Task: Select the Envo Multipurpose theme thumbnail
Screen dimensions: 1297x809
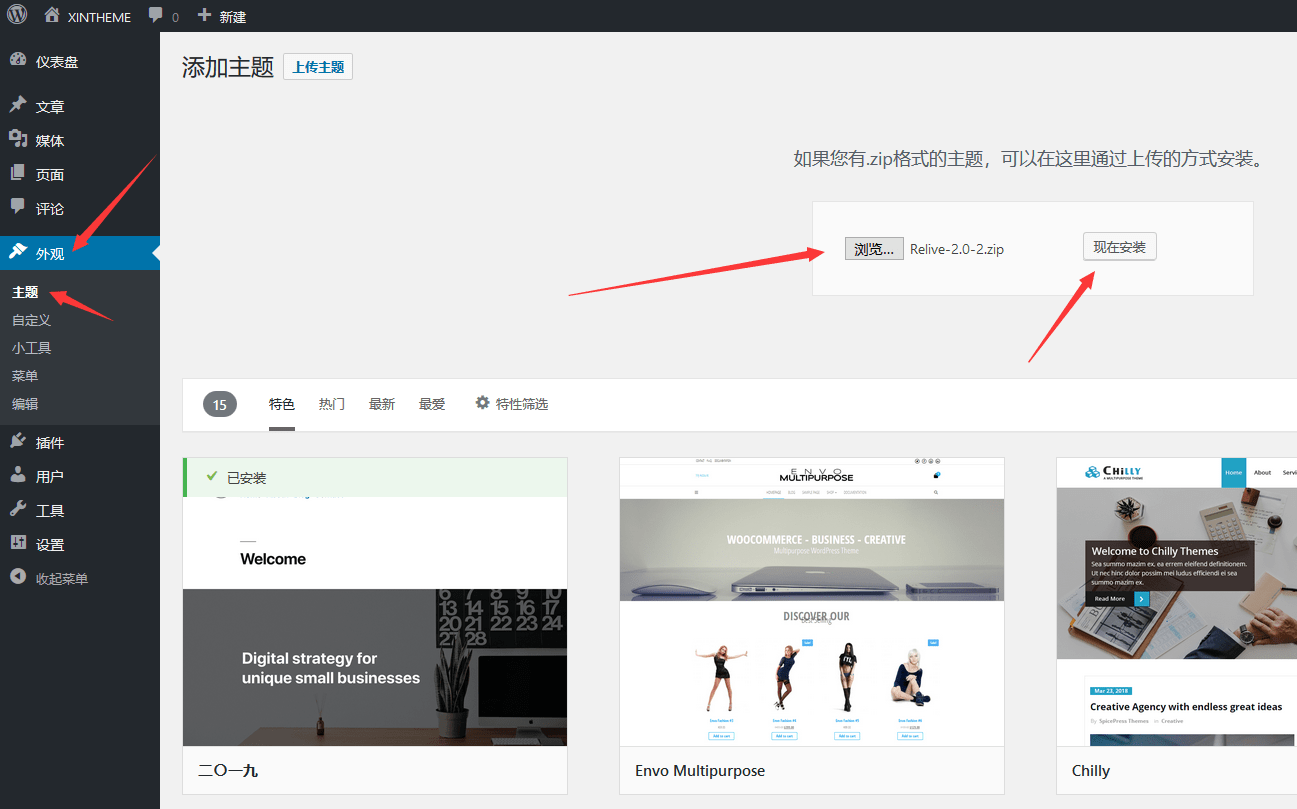Action: tap(811, 601)
